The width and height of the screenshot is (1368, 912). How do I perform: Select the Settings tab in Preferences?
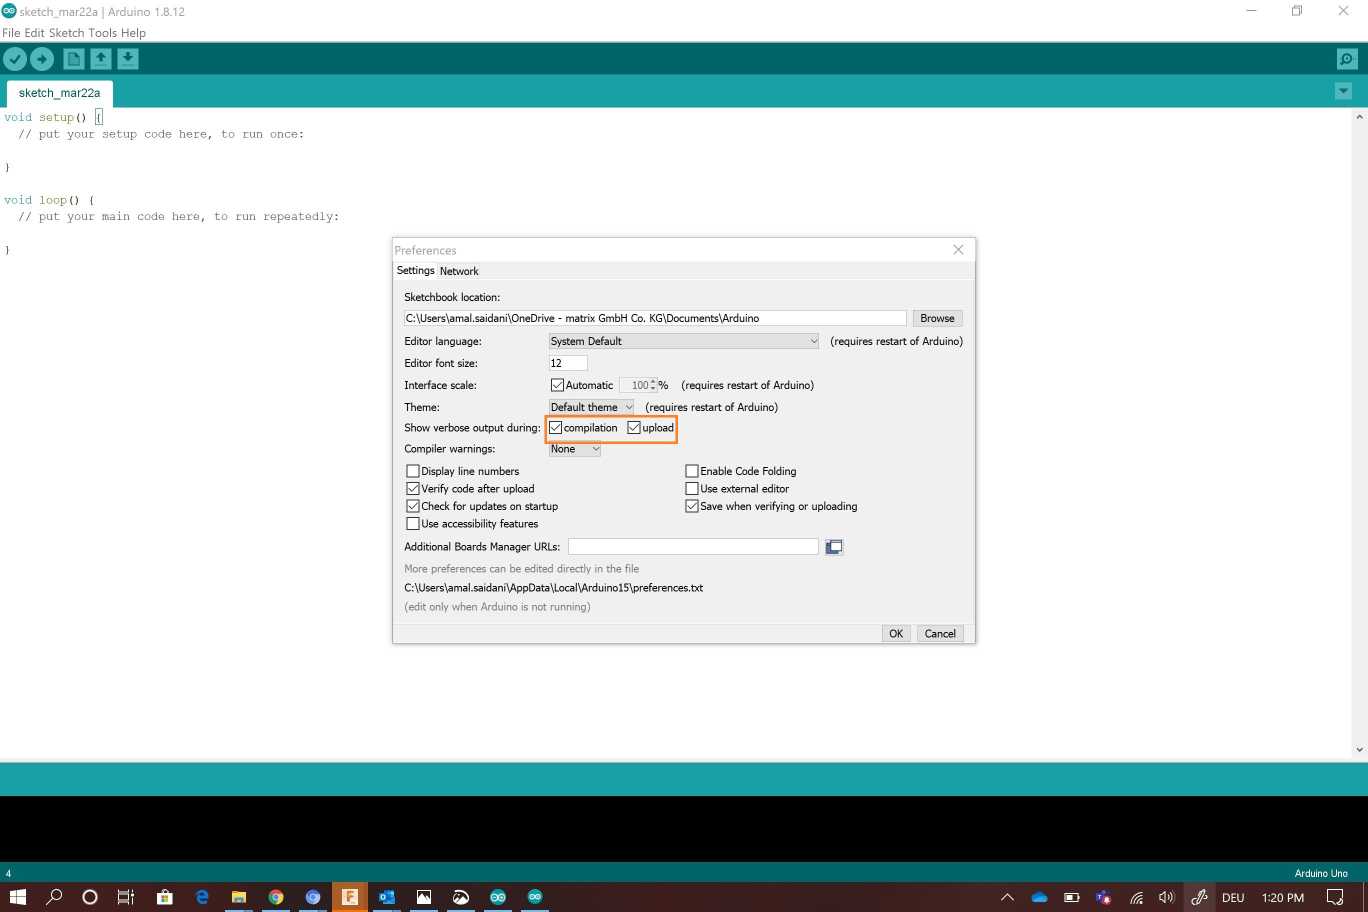pos(416,271)
